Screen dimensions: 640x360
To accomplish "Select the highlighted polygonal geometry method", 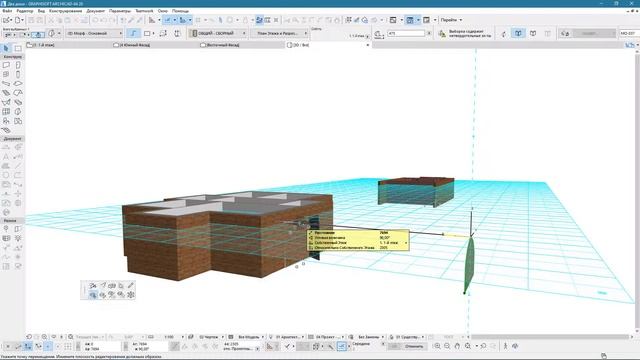I will click(133, 33).
